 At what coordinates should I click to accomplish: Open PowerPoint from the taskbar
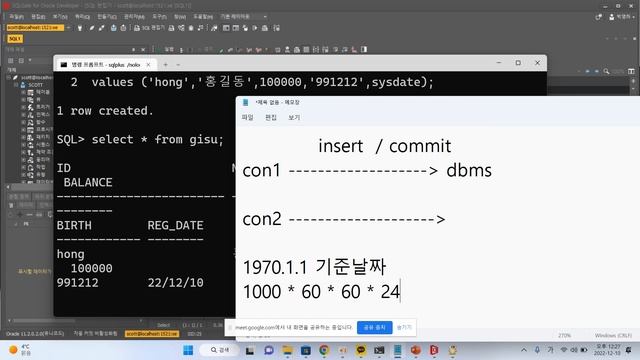tap(416, 350)
